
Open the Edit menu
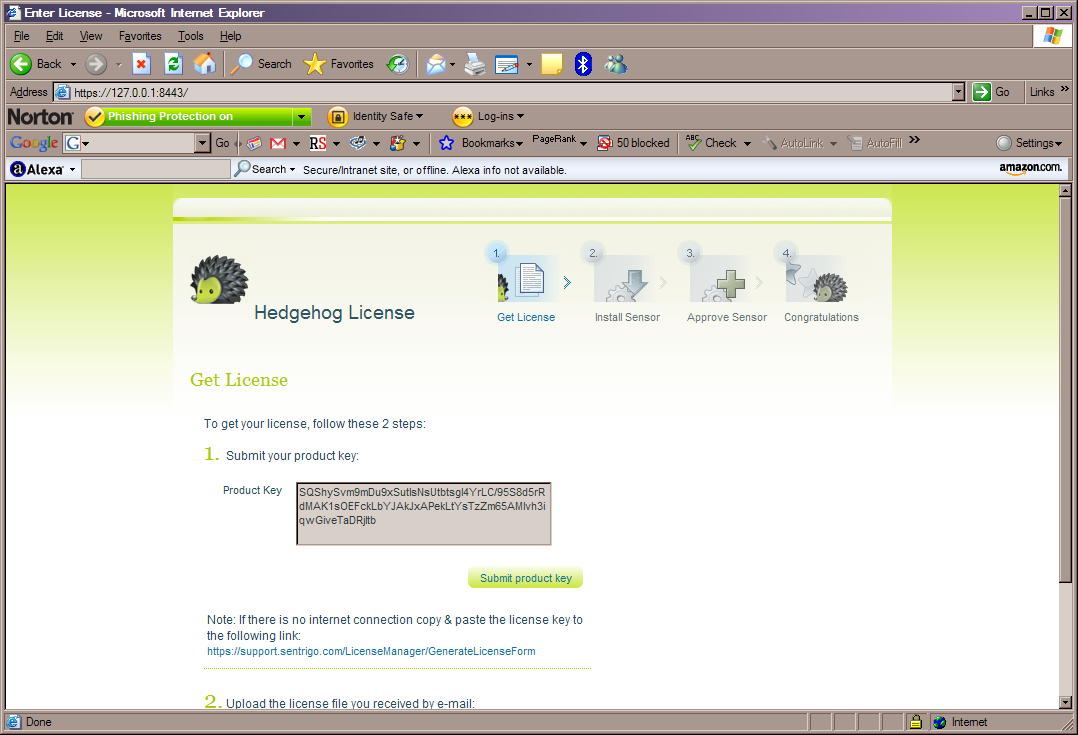pyautogui.click(x=54, y=36)
